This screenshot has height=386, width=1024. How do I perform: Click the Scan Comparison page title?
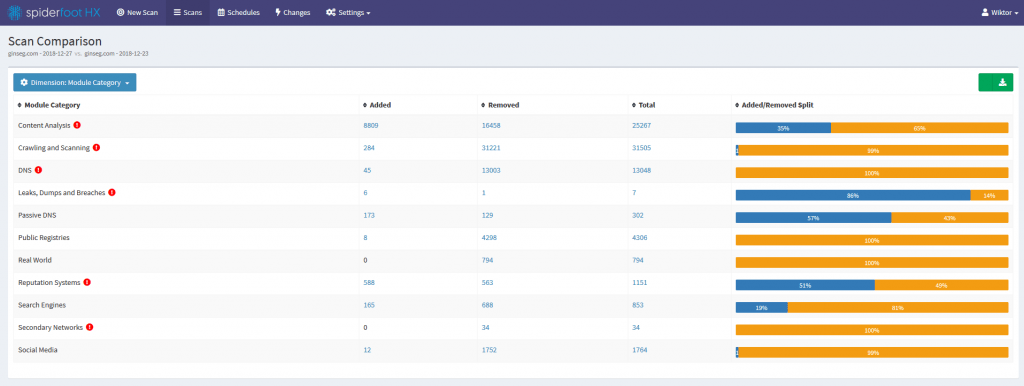pyautogui.click(x=55, y=41)
